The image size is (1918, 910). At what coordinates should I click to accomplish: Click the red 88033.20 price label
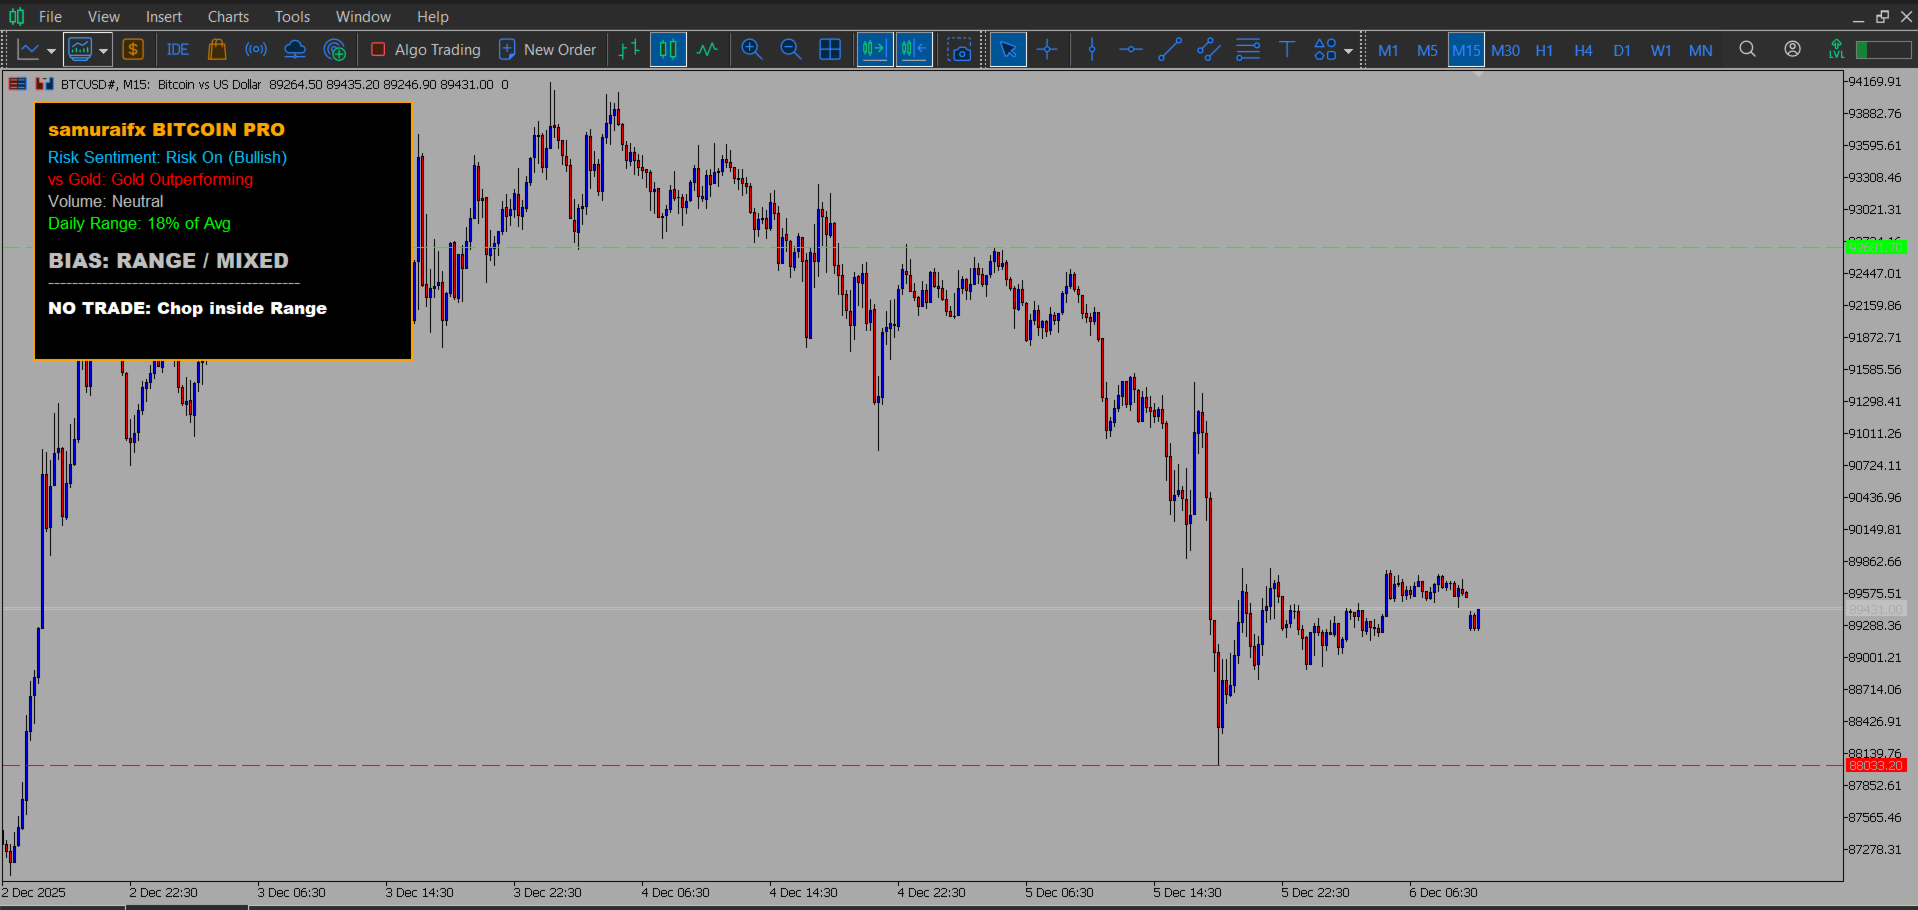point(1875,765)
